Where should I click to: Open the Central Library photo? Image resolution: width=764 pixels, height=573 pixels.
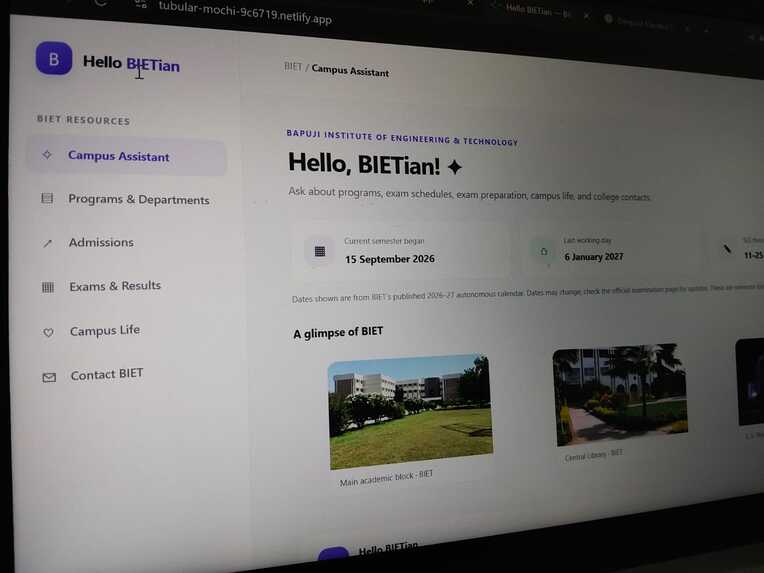point(621,394)
